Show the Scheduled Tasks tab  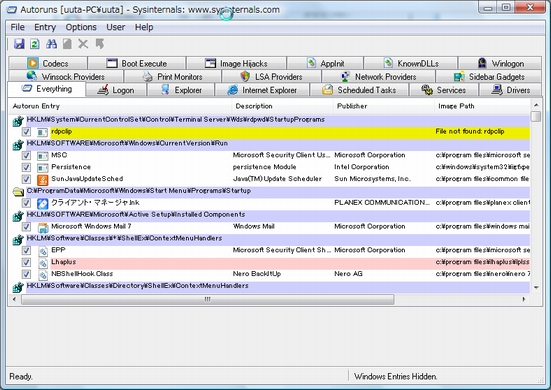click(x=359, y=90)
